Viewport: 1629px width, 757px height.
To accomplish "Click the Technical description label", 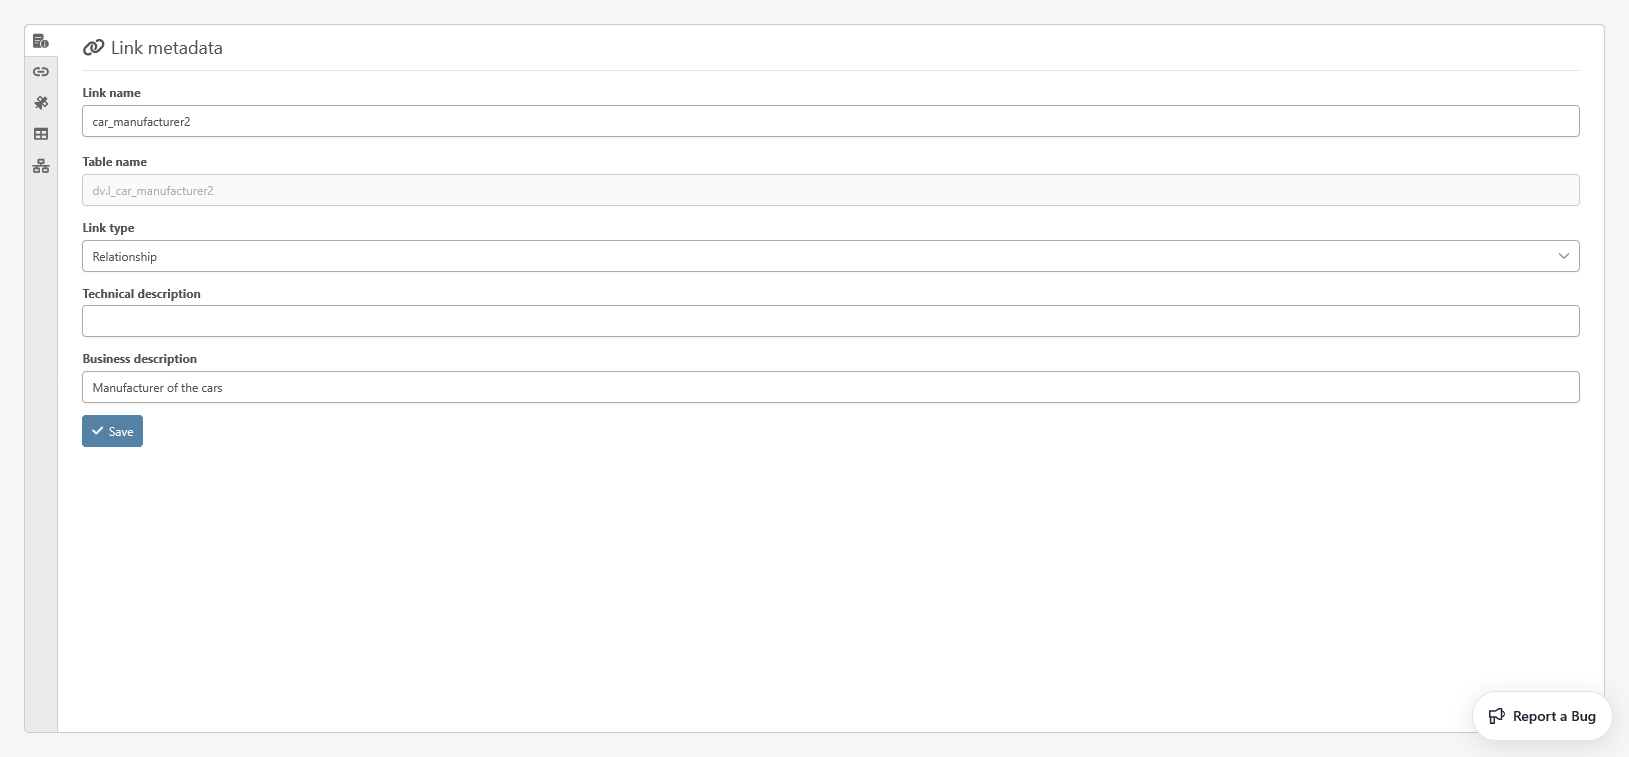I will pos(141,294).
